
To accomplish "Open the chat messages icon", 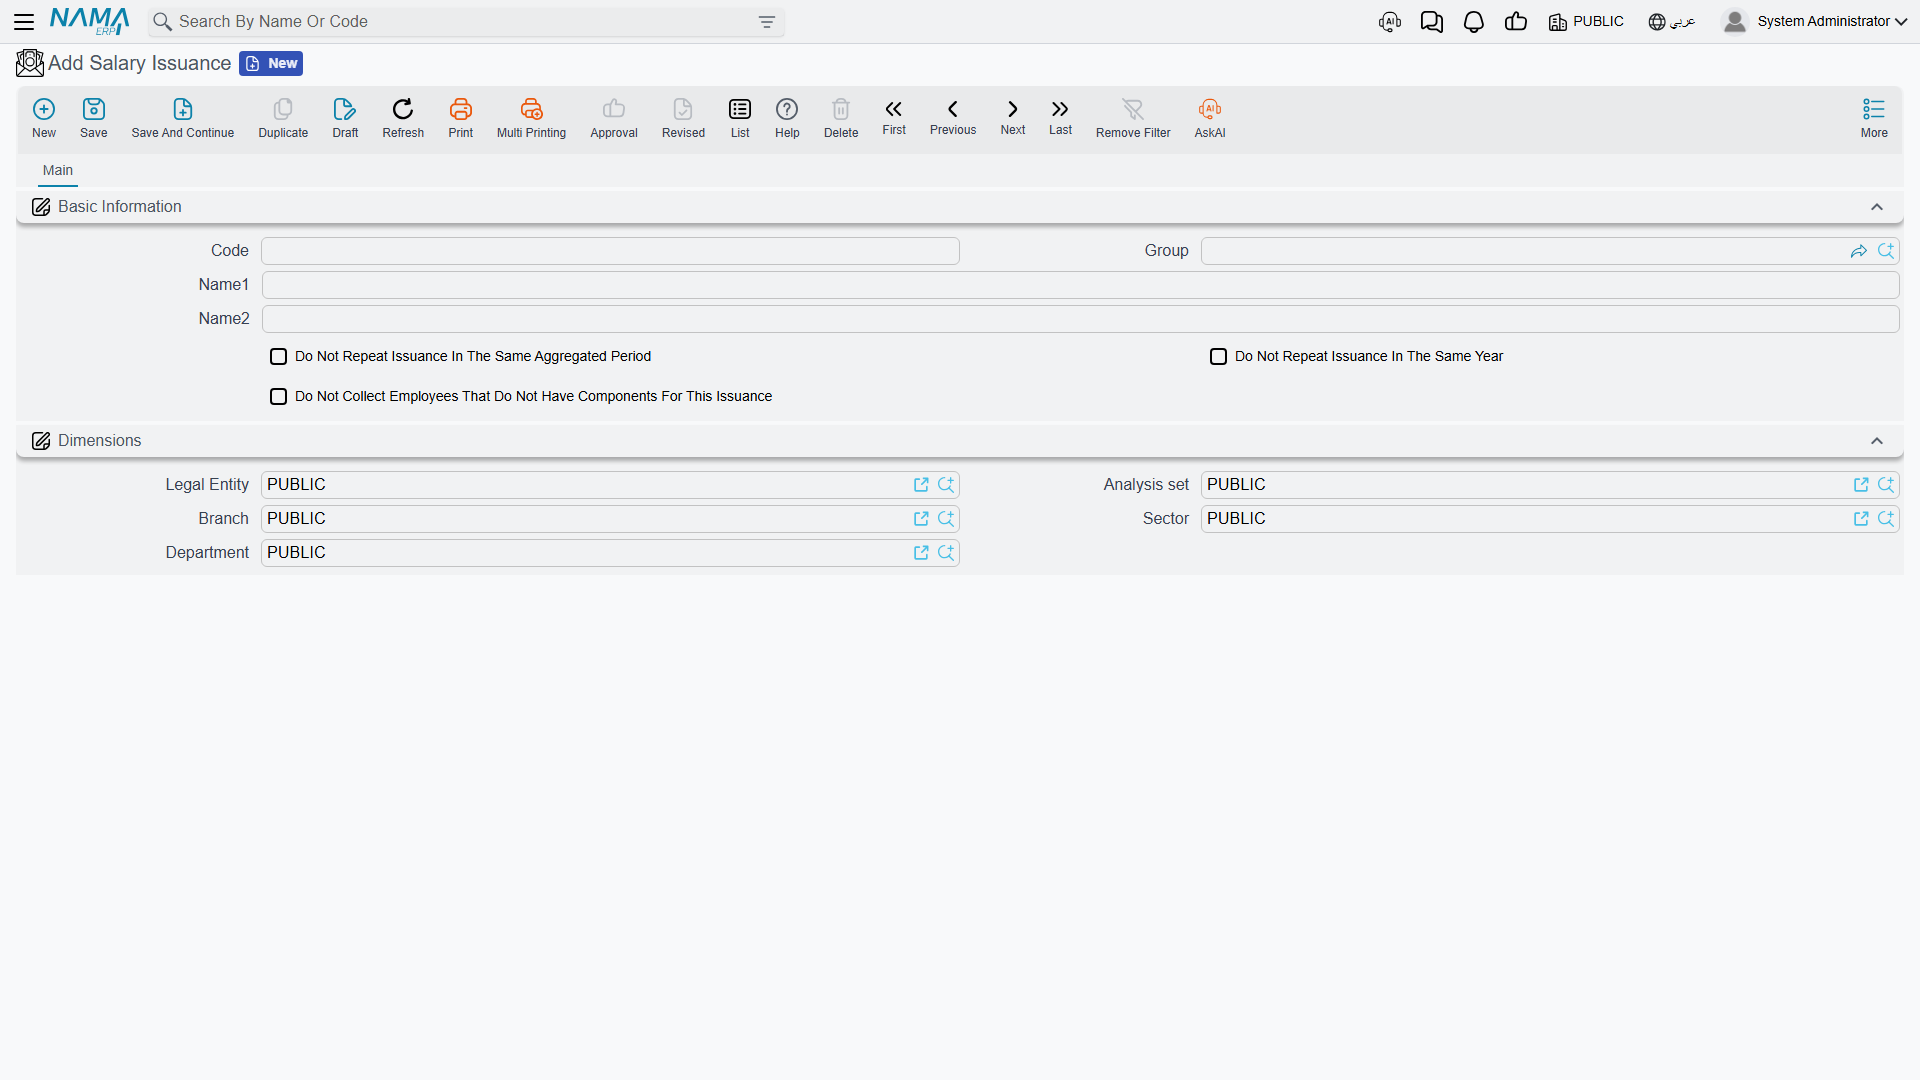I will coord(1432,22).
